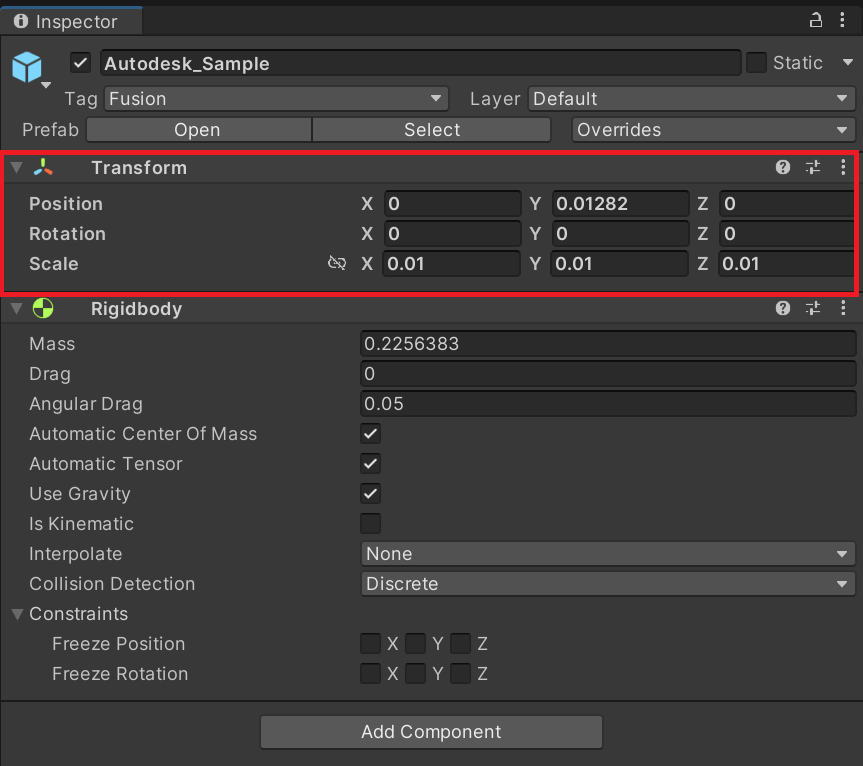Screen dimensions: 863x766
Task: Uncheck Automatic Tensor
Action: tap(370, 463)
